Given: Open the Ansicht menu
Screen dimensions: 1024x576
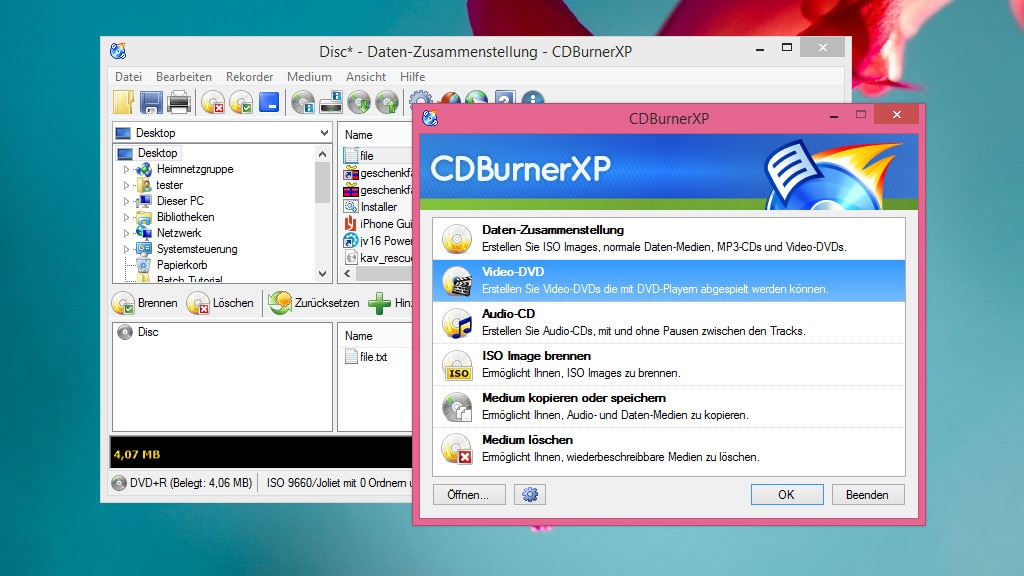Looking at the screenshot, I should click(x=366, y=76).
